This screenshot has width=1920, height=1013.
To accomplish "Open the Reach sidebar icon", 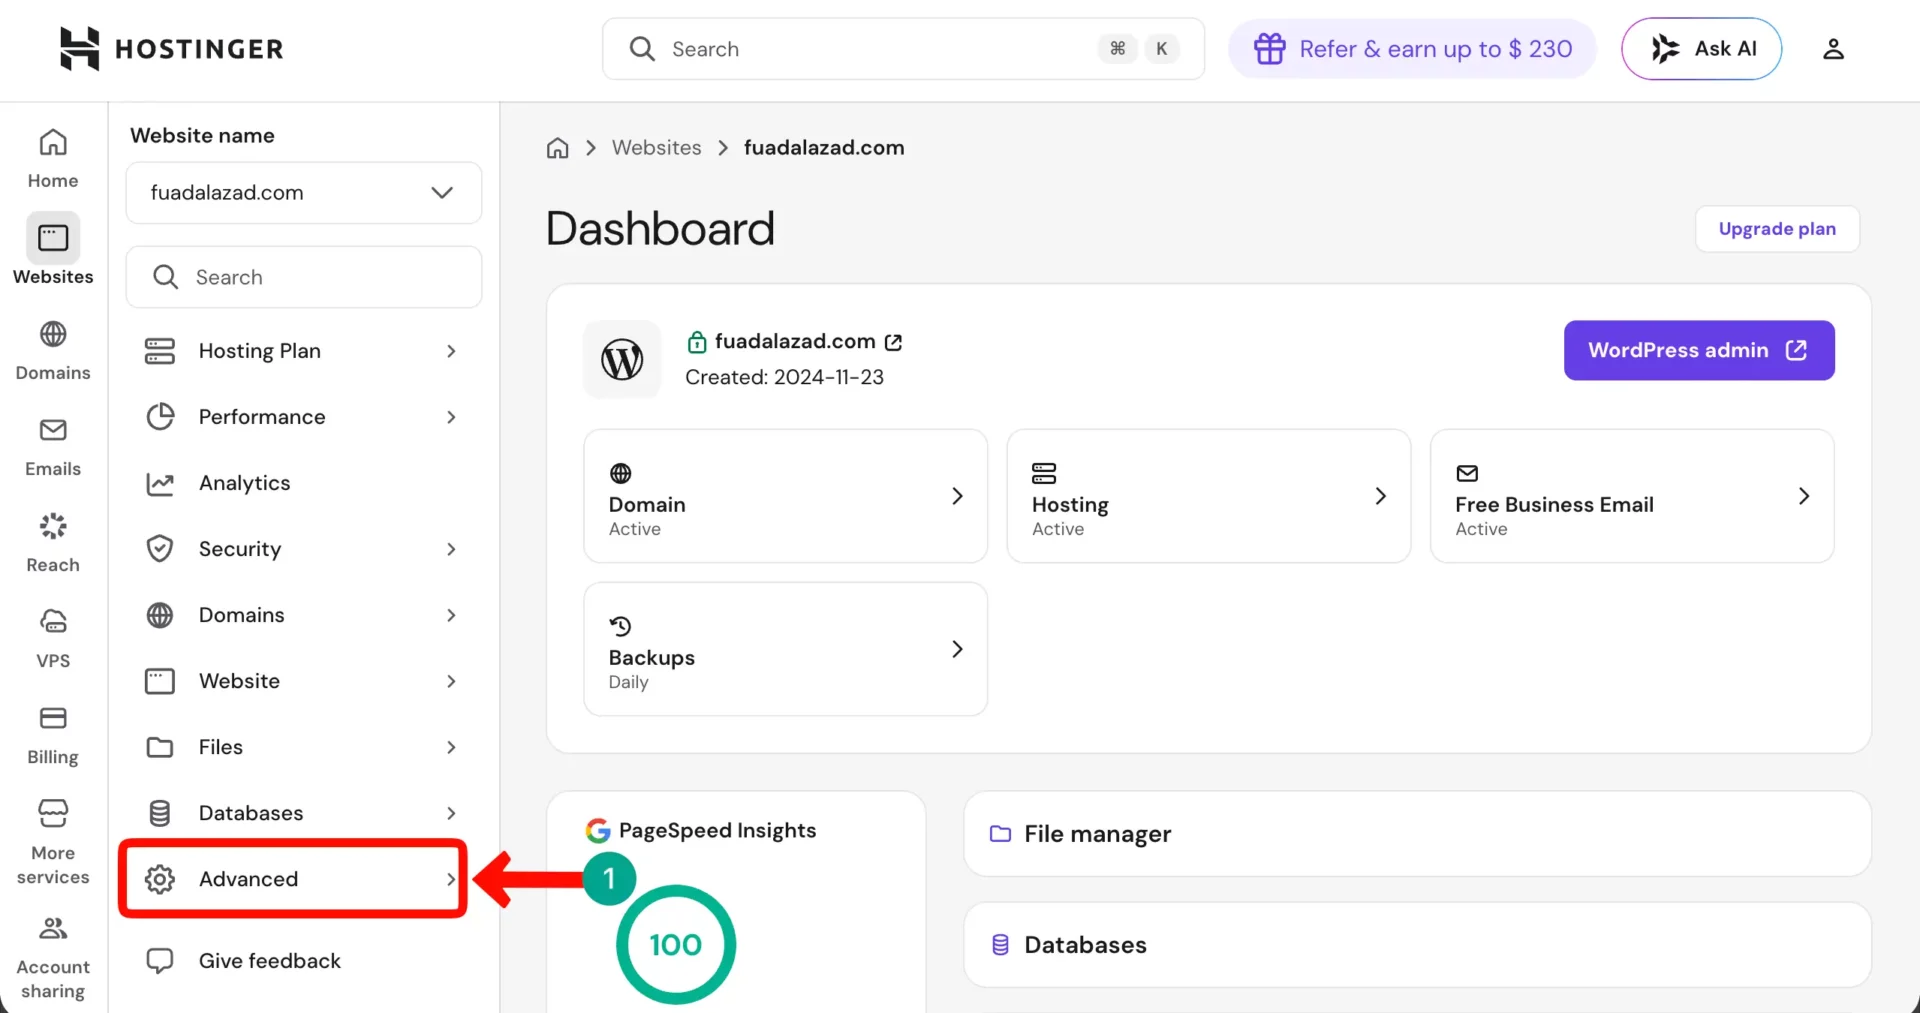I will pyautogui.click(x=53, y=542).
